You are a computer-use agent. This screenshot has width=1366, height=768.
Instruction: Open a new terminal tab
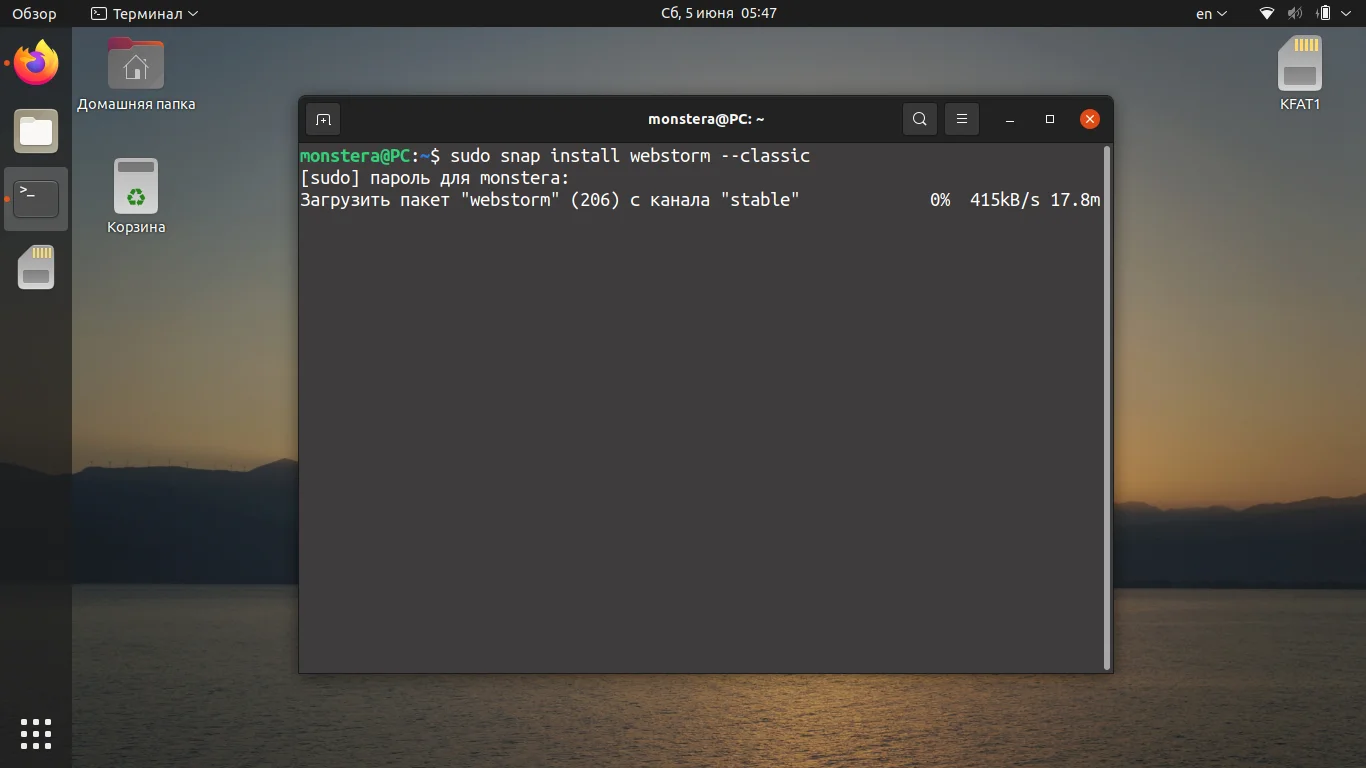pyautogui.click(x=323, y=119)
